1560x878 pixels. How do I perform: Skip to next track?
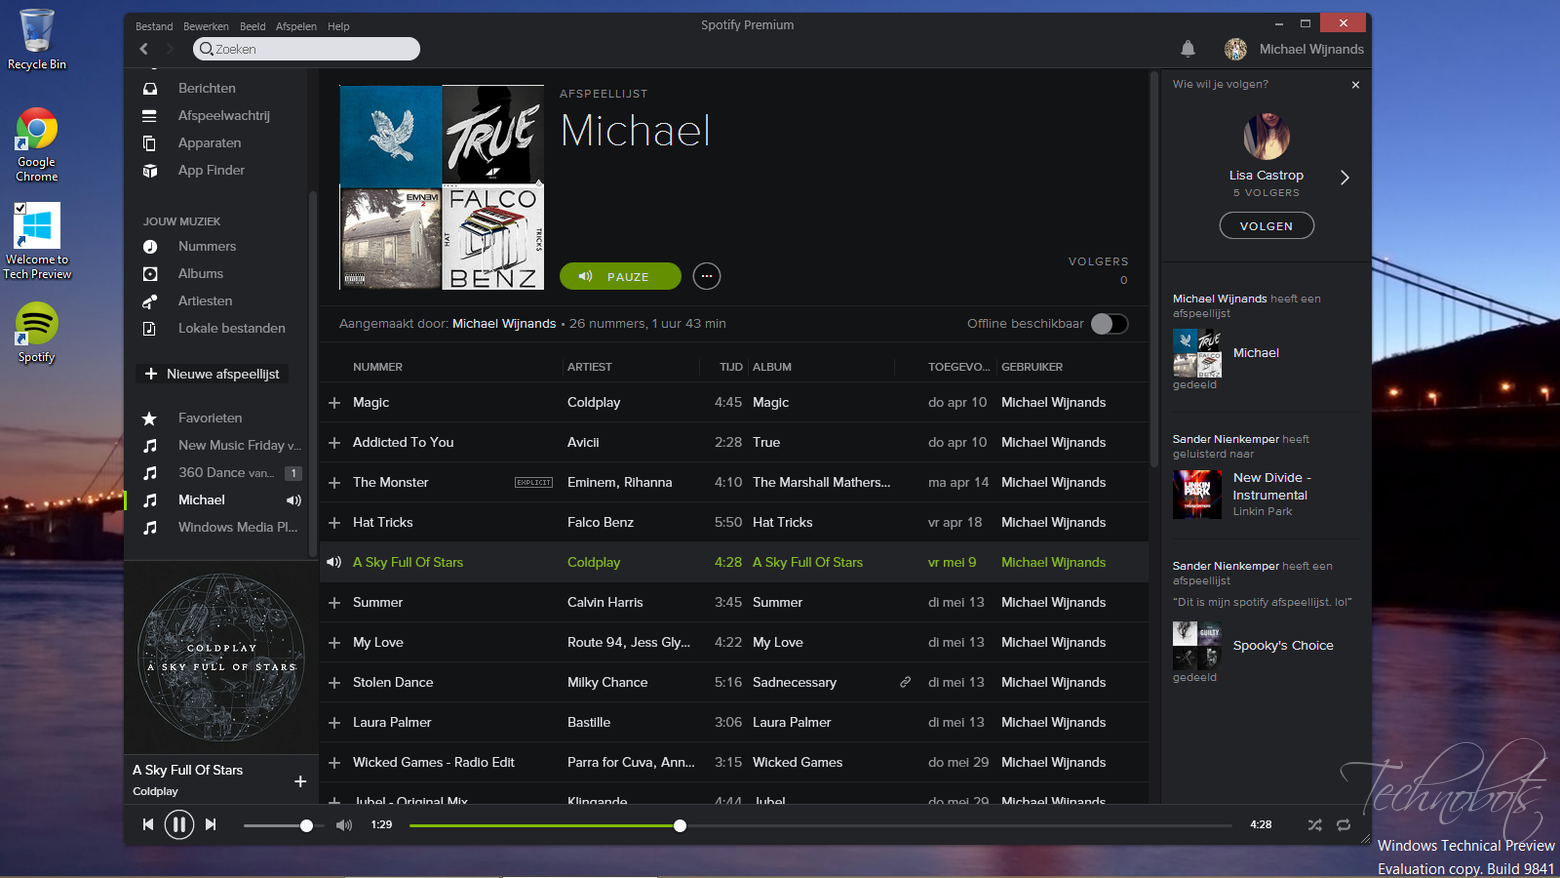(x=210, y=825)
